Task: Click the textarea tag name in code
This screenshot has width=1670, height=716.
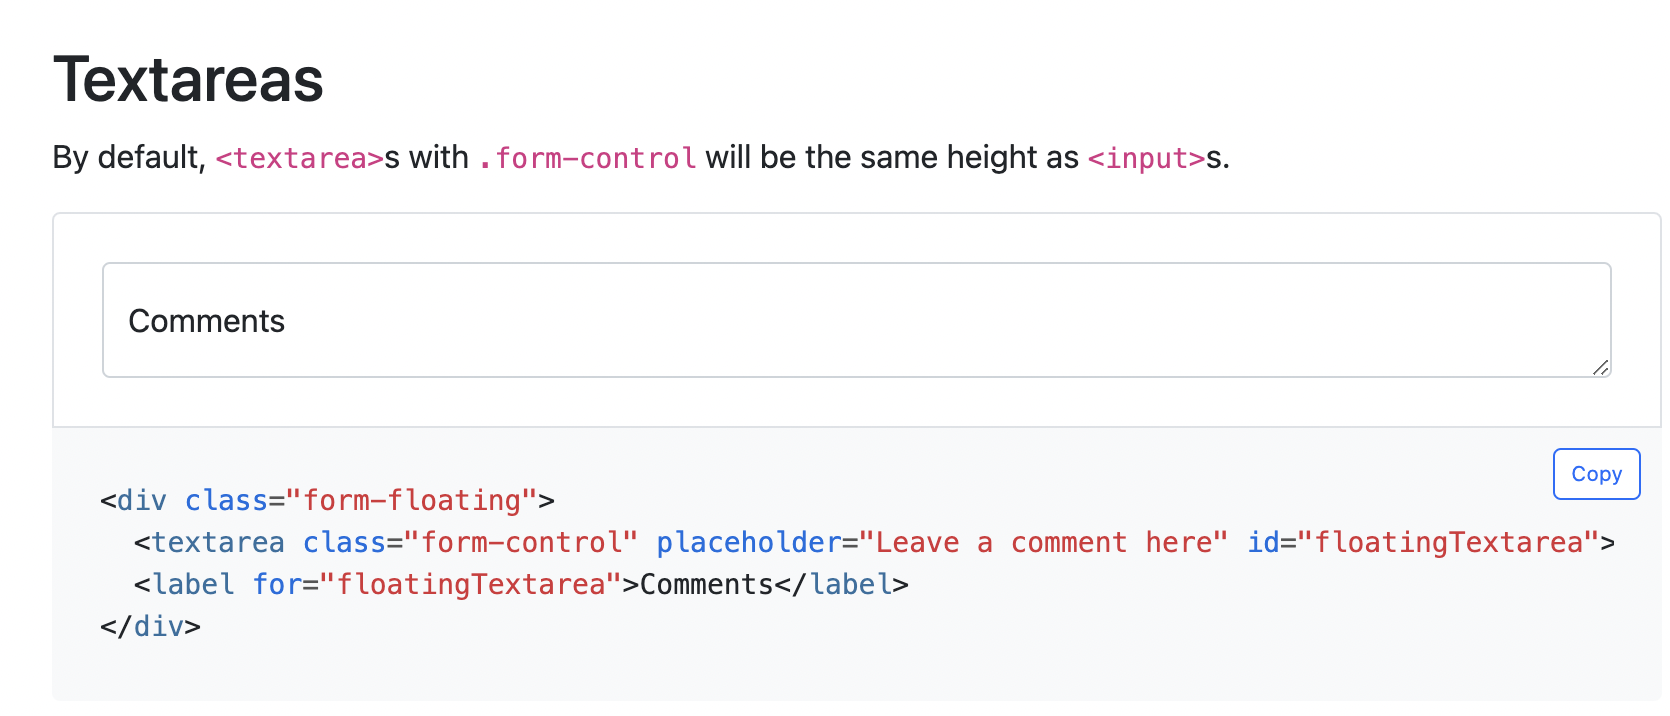Action: (218, 542)
